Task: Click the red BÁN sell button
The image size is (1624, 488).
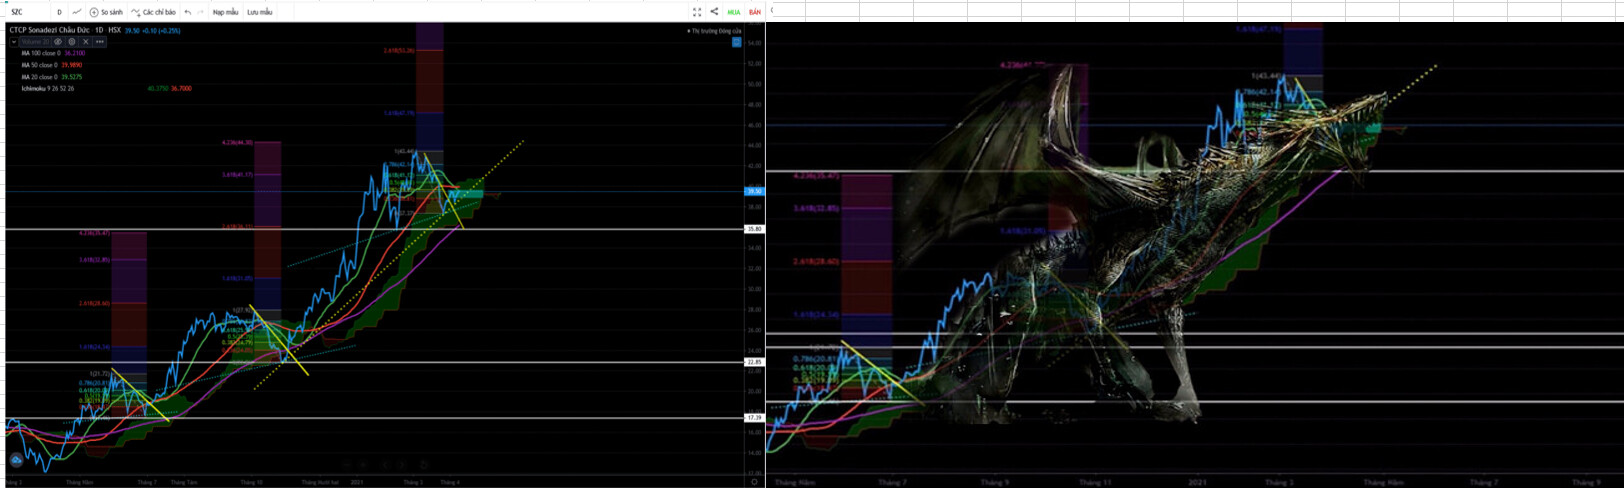Action: coord(755,12)
